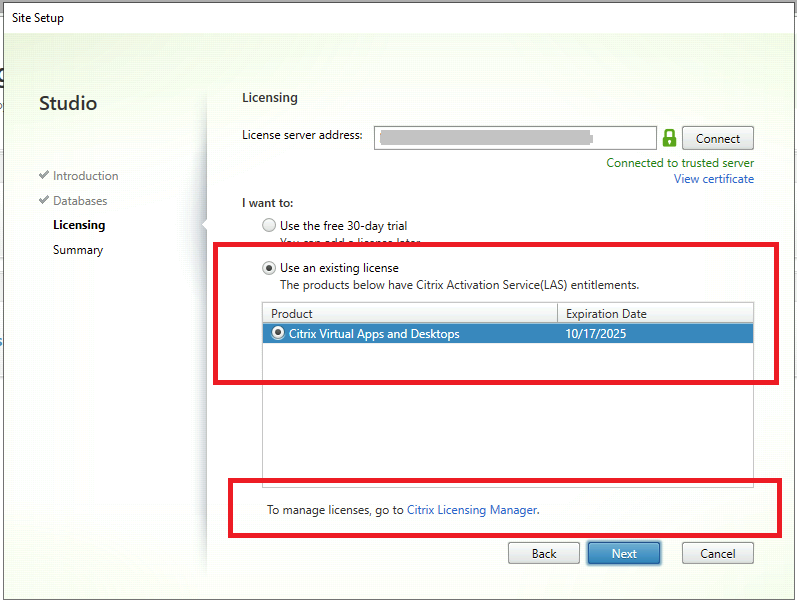Viewport: 797px width, 601px height.
Task: Choose Citrix Virtual Apps and Desktops radio
Action: click(x=278, y=333)
